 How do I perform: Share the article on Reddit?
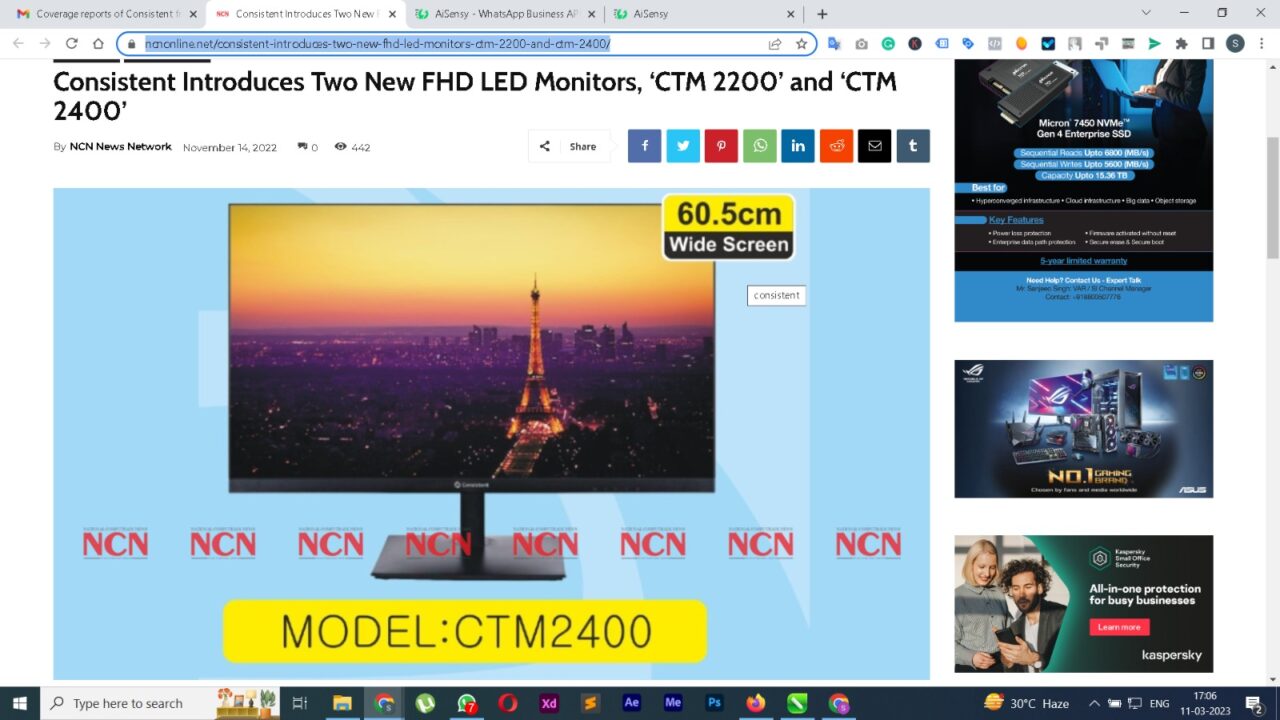pos(836,146)
